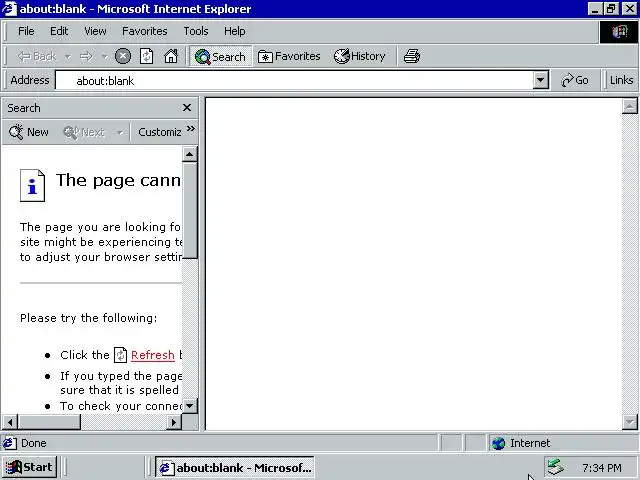Image resolution: width=640 pixels, height=480 pixels.
Task: Start a New search in panel
Action: (29, 132)
